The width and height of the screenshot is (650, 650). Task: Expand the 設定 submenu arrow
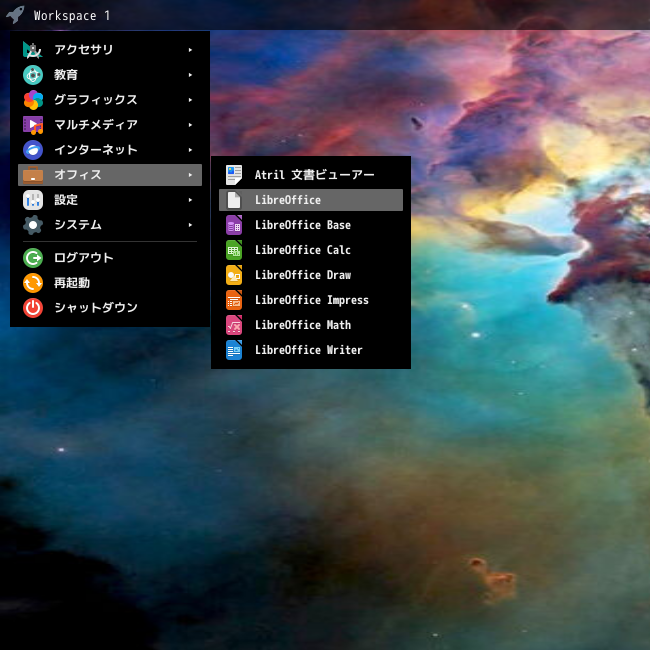(x=190, y=200)
